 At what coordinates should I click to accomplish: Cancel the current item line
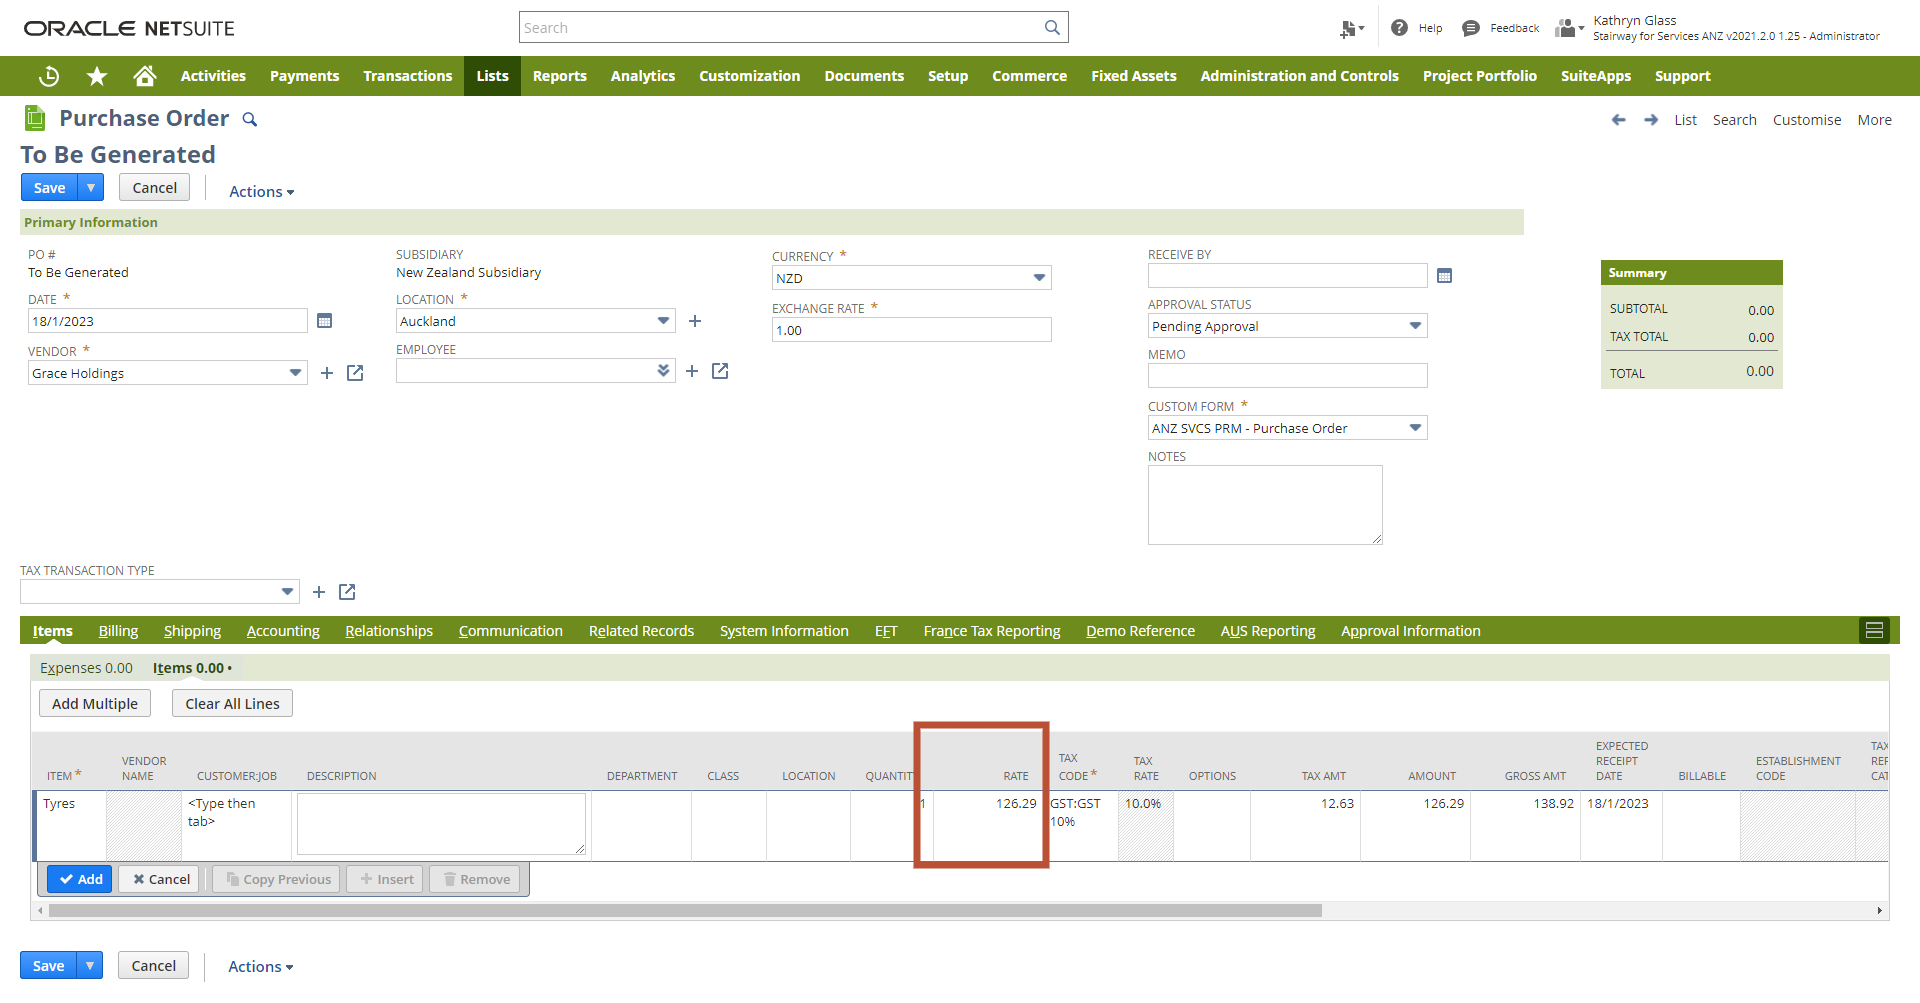[x=161, y=879]
